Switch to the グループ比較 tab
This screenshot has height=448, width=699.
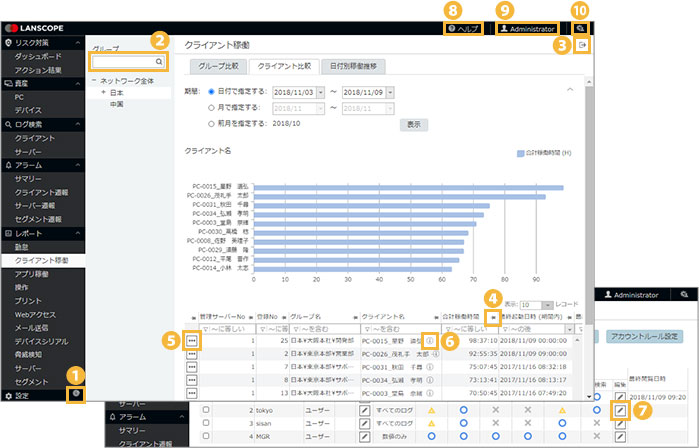click(x=217, y=66)
